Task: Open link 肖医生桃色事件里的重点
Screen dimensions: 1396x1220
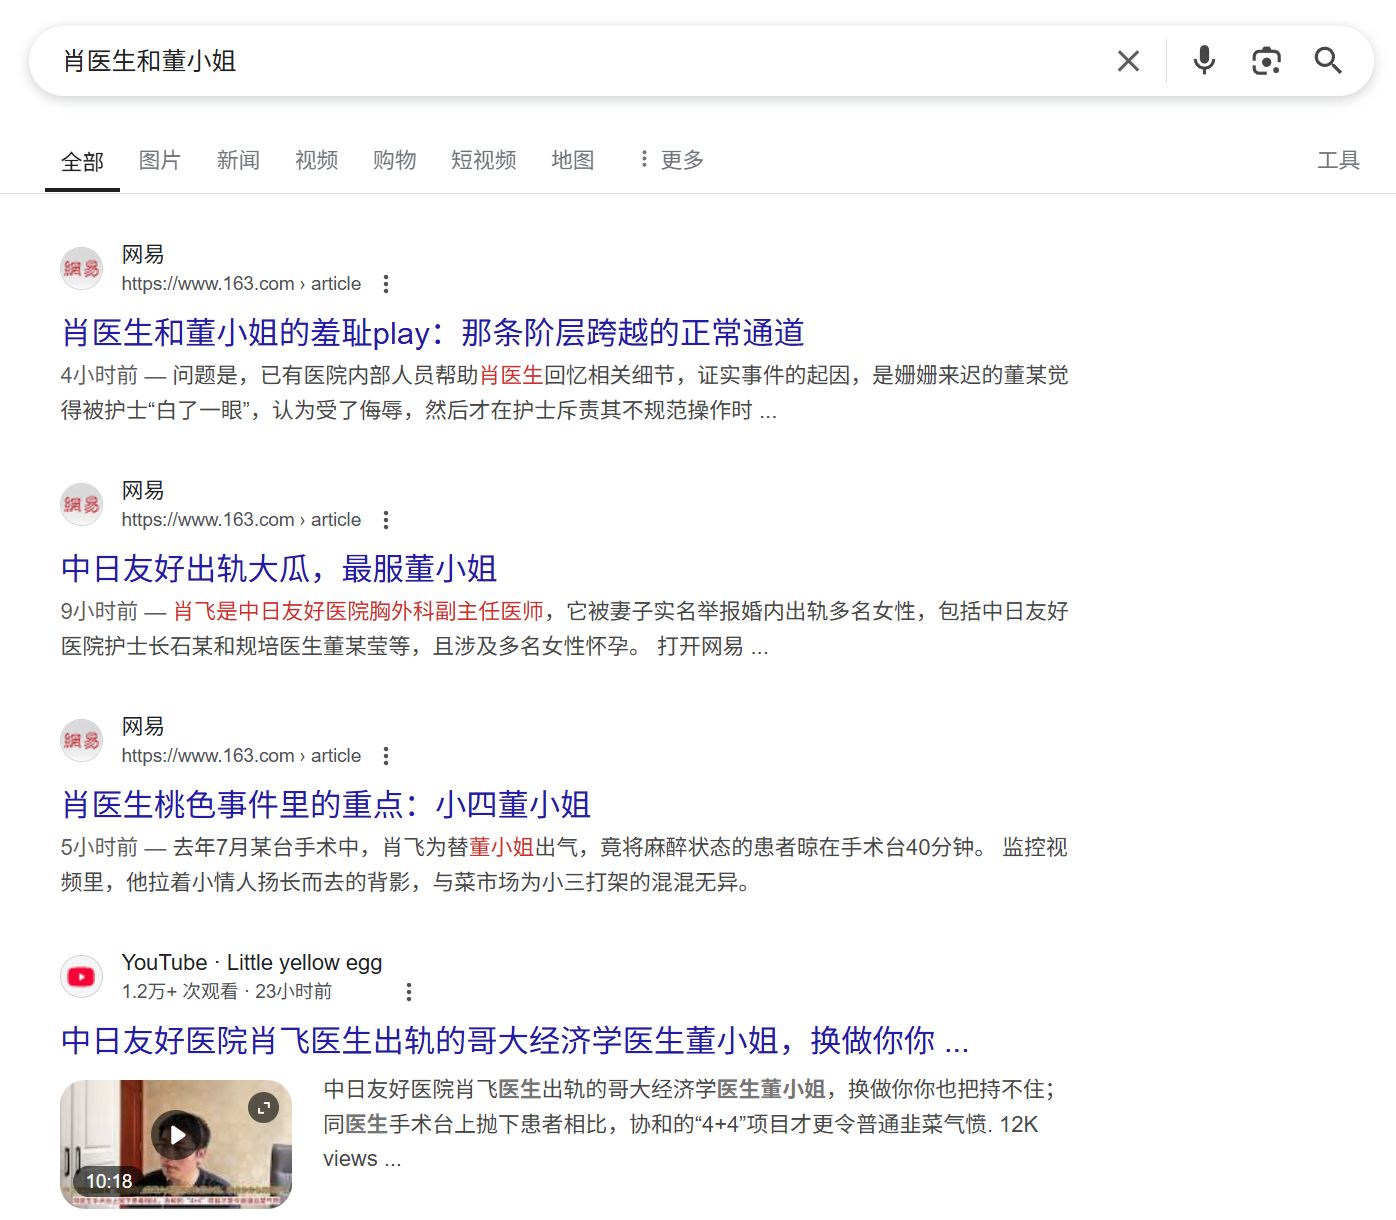Action: (326, 805)
